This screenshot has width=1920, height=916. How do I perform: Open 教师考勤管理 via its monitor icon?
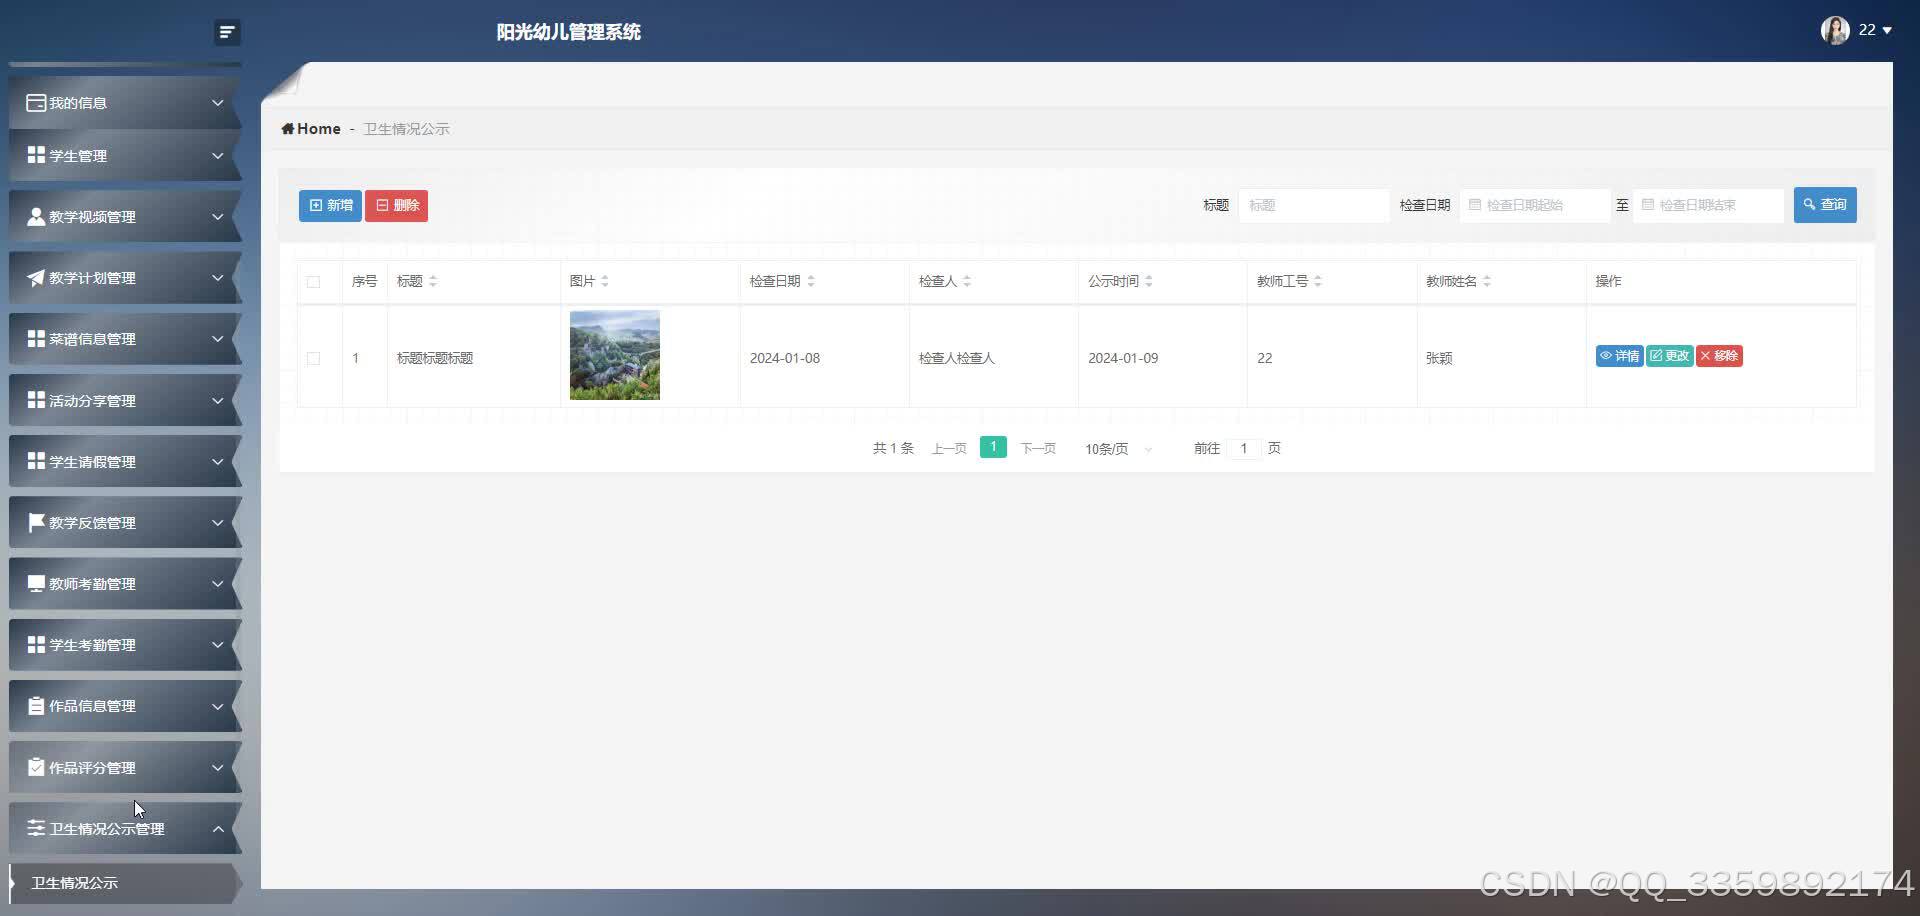[x=36, y=583]
